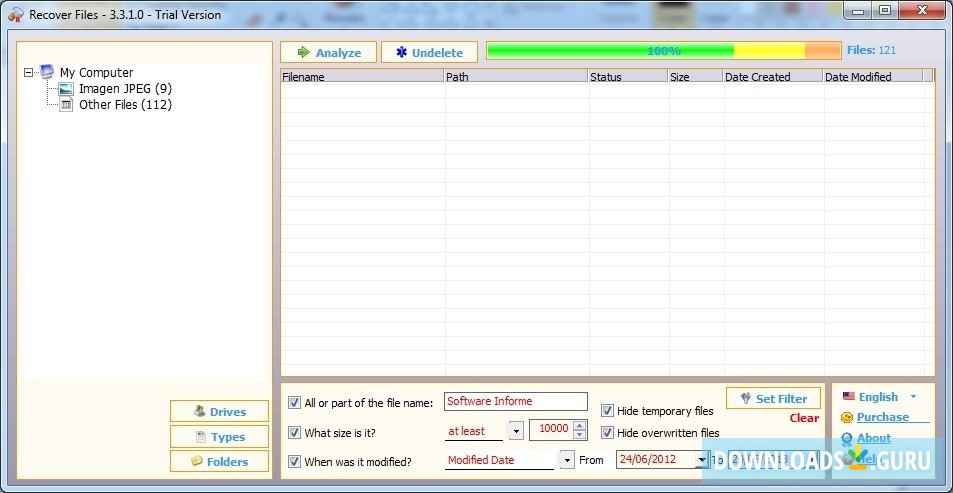Toggle 'When was it modified?' checkbox
This screenshot has height=493, width=953.
click(x=294, y=461)
